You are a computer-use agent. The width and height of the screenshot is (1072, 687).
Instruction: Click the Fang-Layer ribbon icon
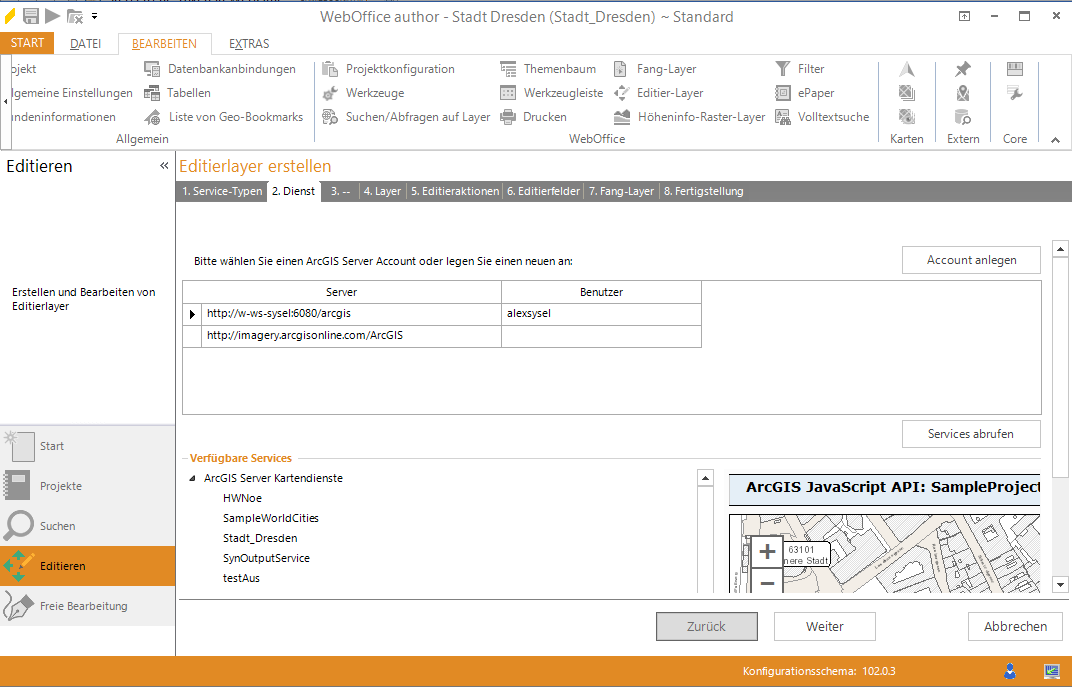click(622, 69)
